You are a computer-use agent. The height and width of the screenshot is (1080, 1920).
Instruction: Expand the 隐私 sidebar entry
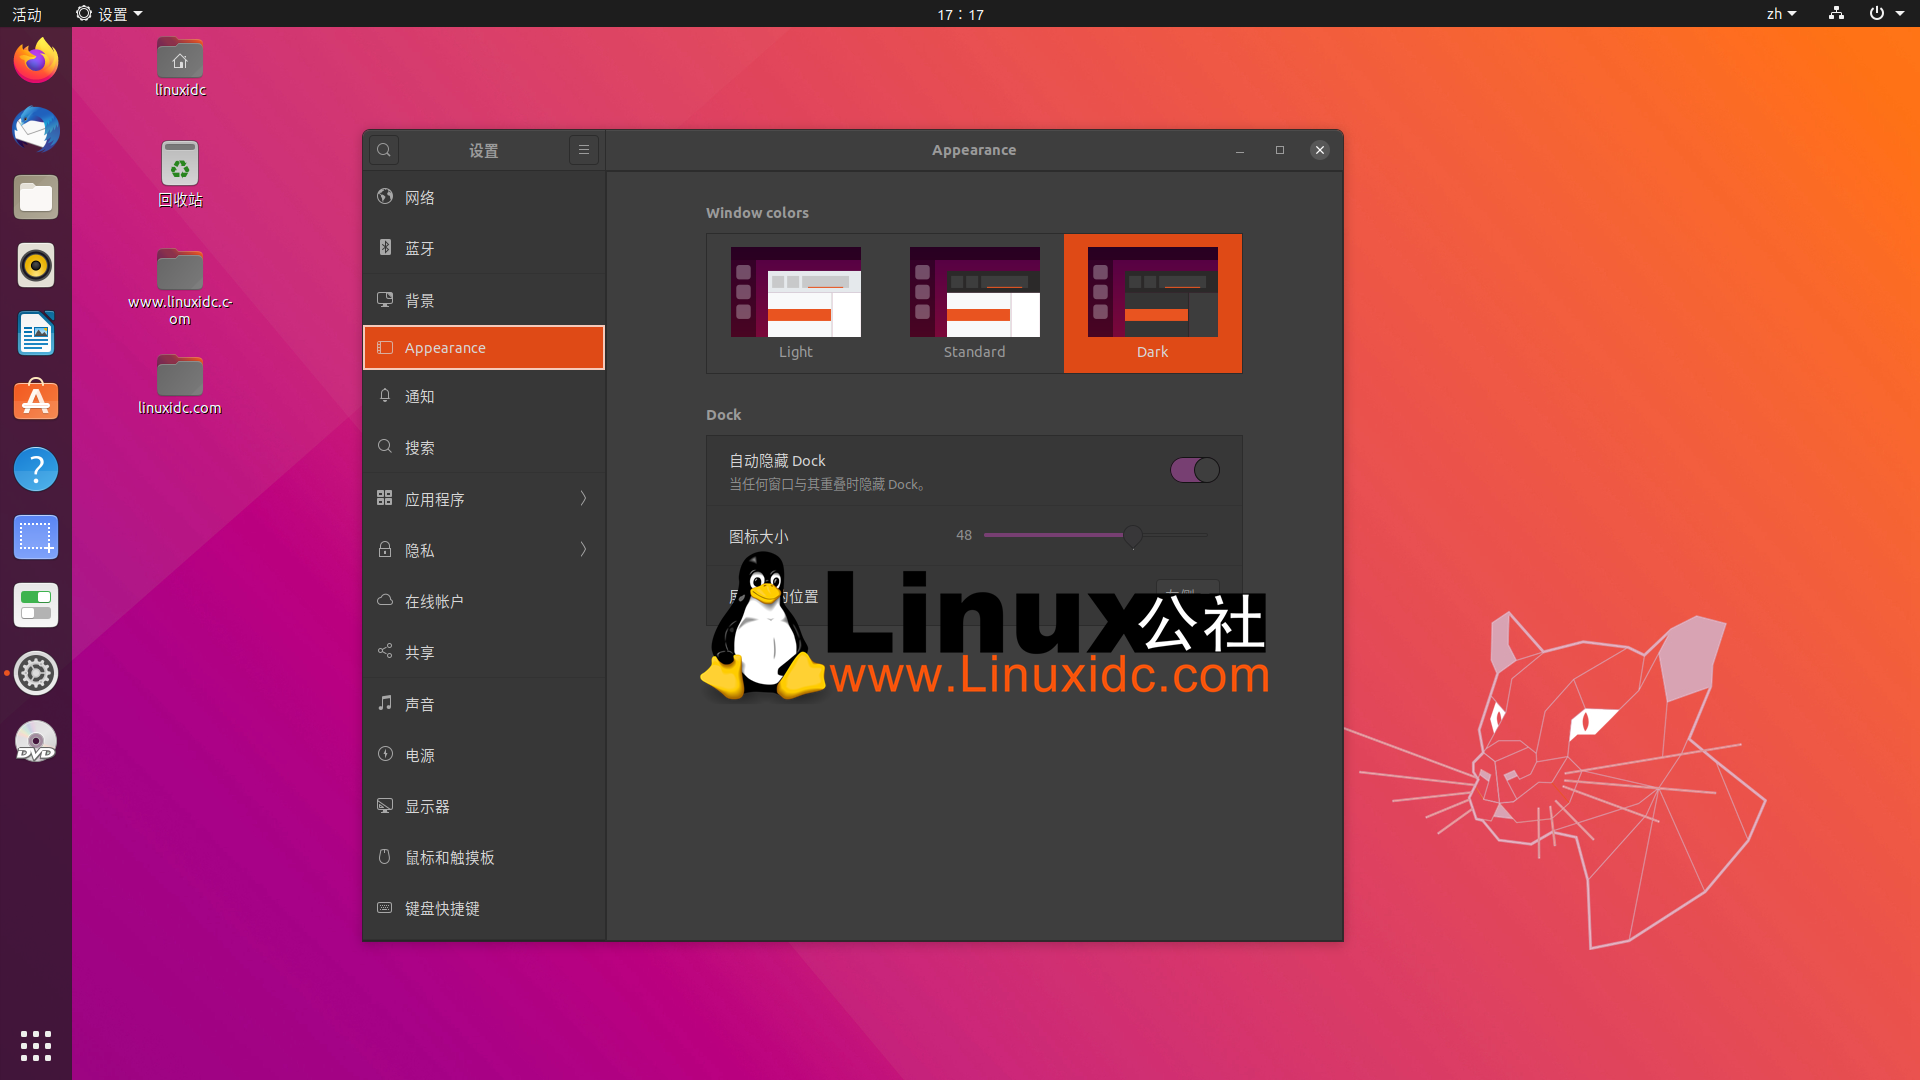(420, 550)
